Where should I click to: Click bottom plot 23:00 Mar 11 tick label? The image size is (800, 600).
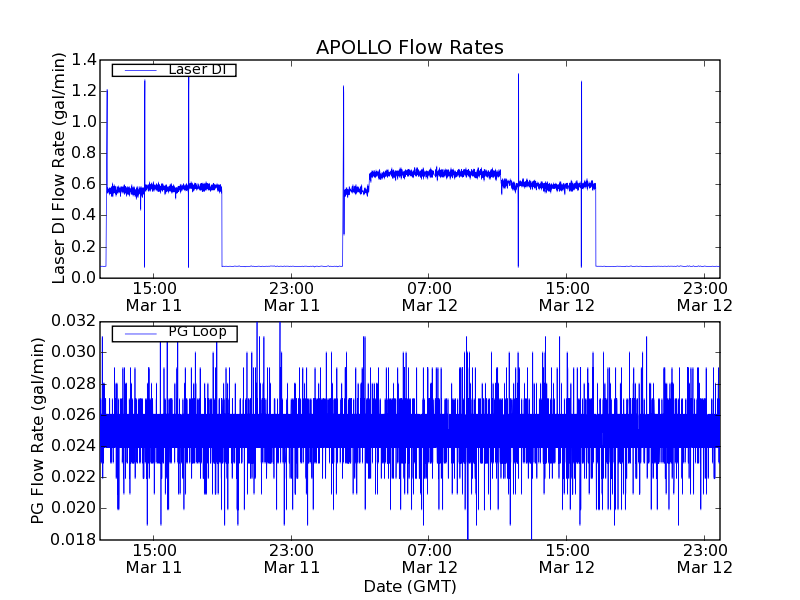pos(291,559)
